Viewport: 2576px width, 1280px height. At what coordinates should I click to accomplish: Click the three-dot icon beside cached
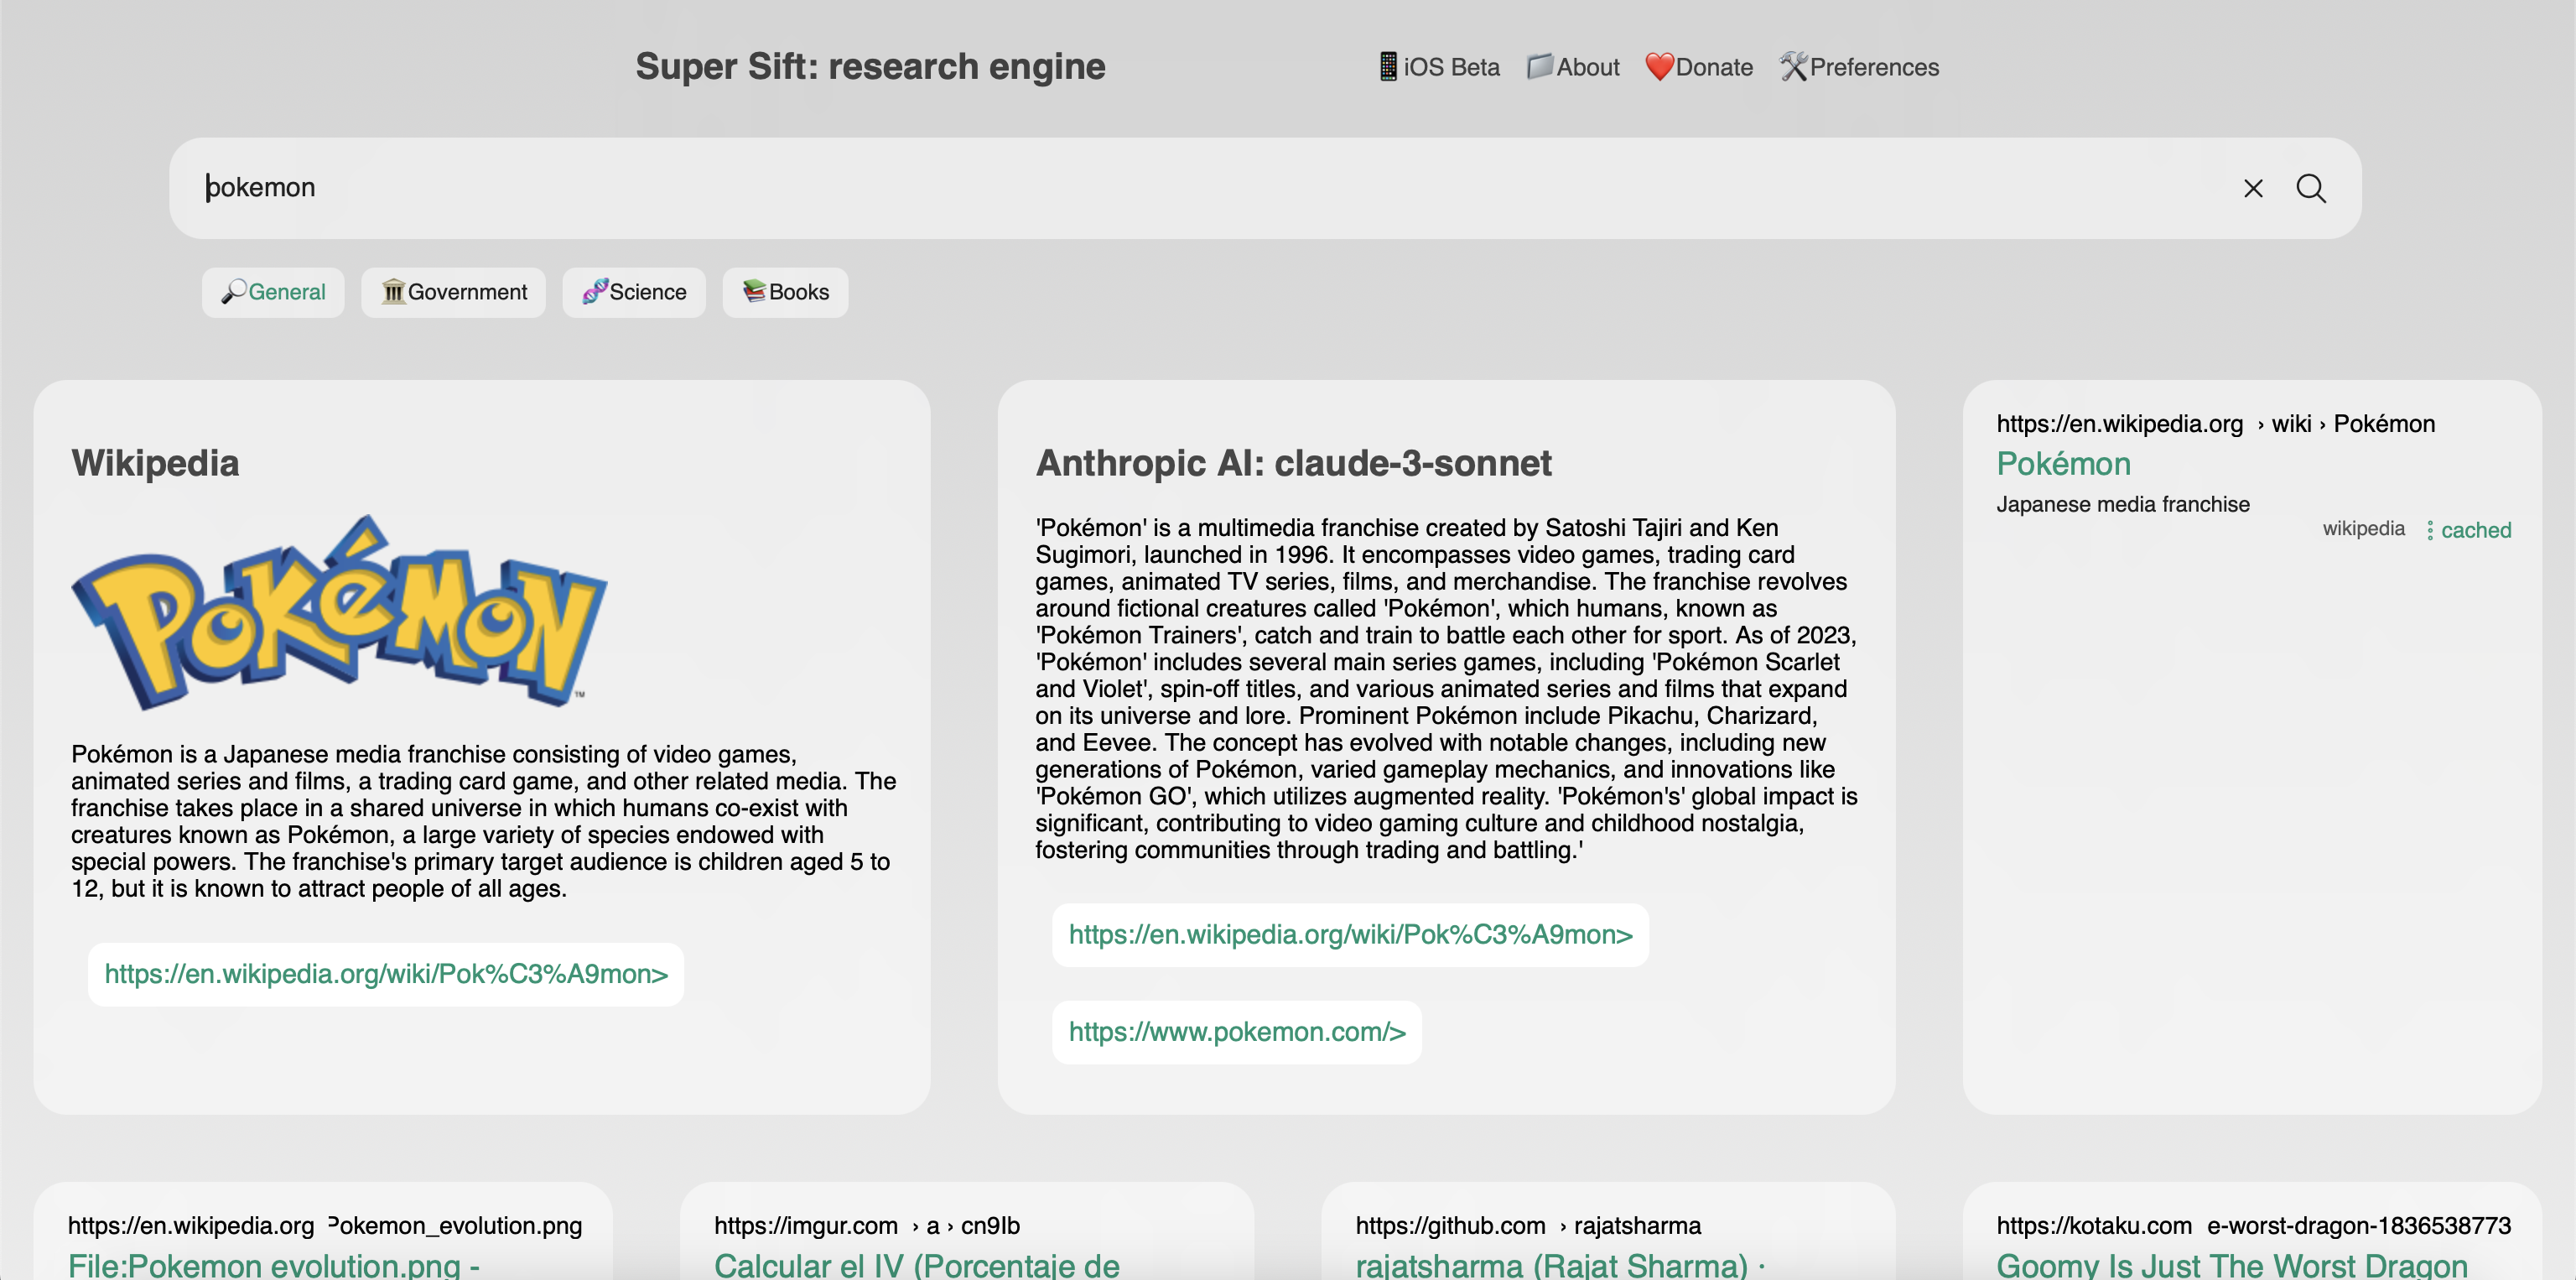click(x=2430, y=530)
